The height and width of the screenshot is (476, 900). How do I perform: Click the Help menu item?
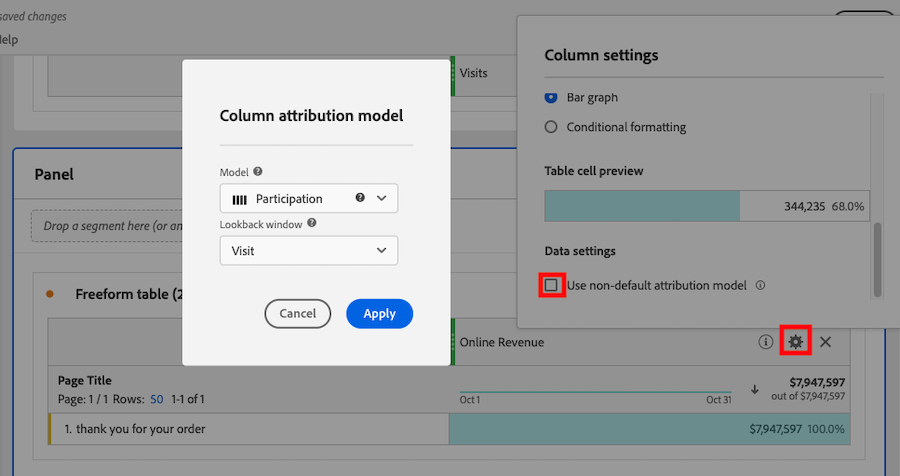coord(8,40)
